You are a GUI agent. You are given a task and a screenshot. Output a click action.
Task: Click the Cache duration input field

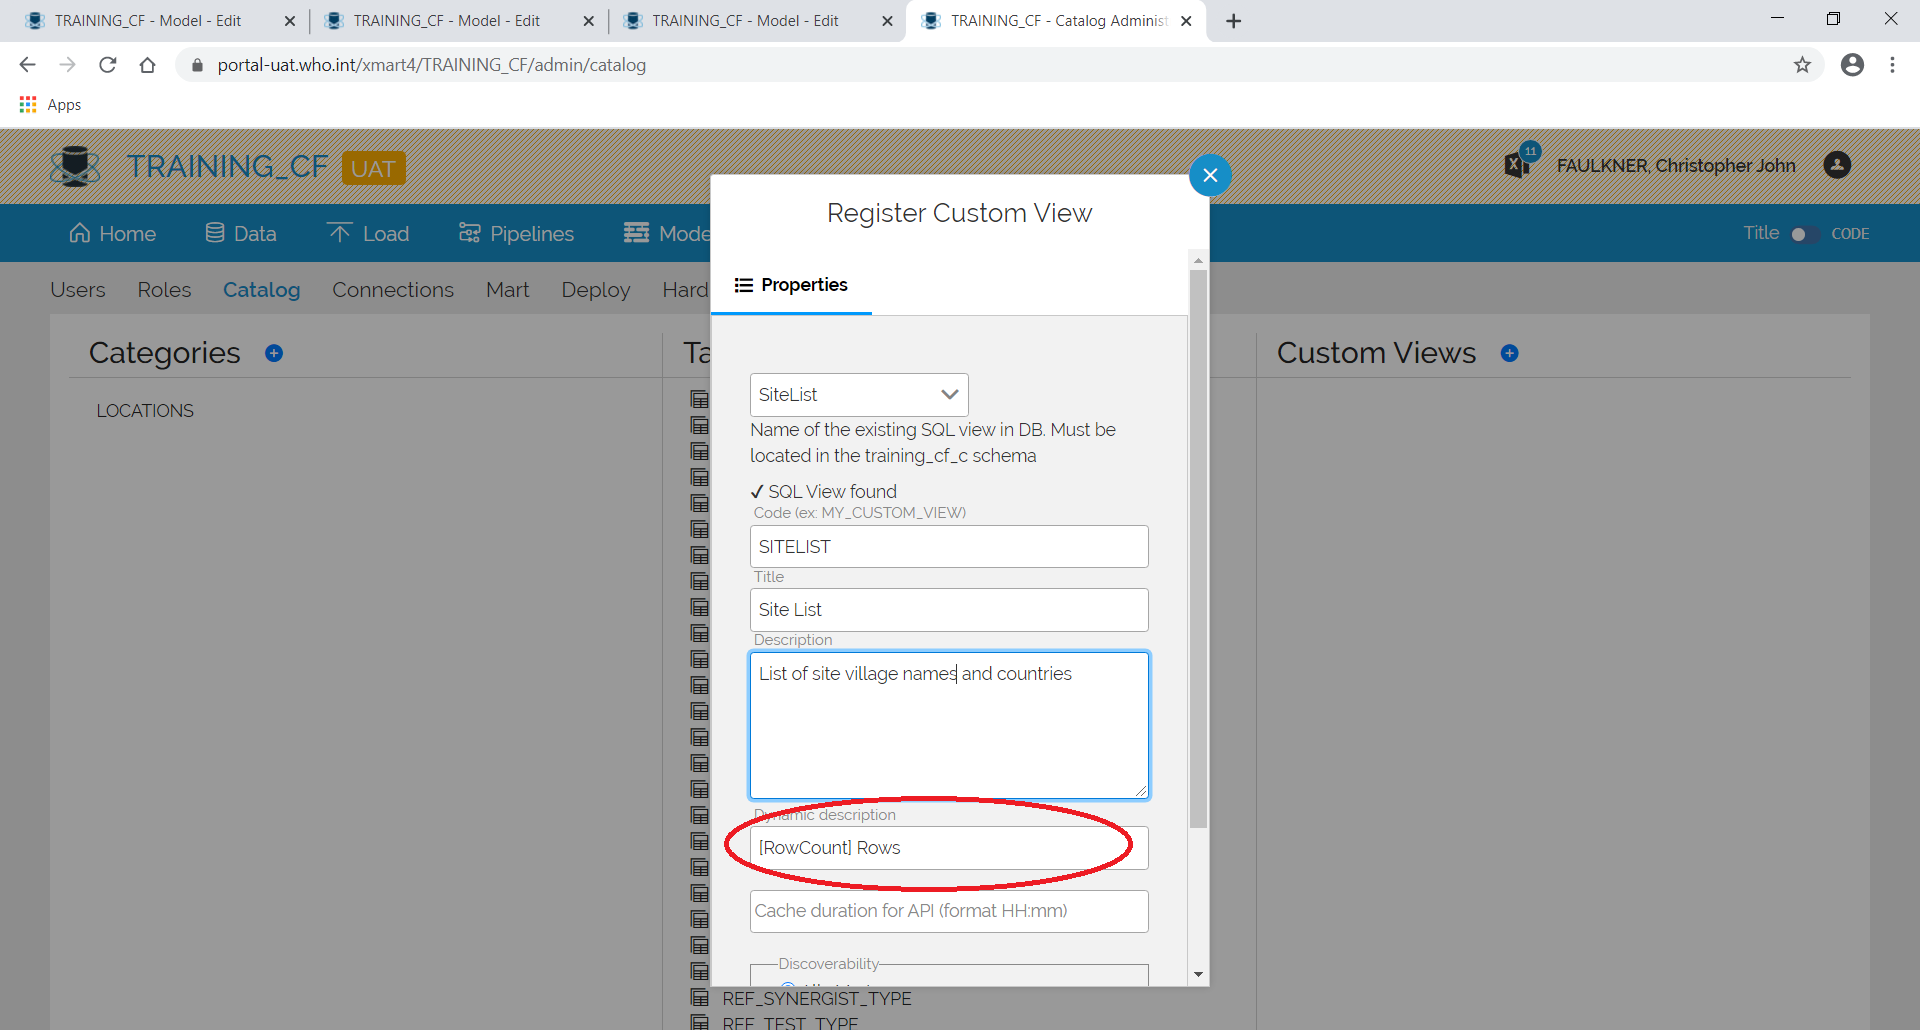(x=948, y=911)
